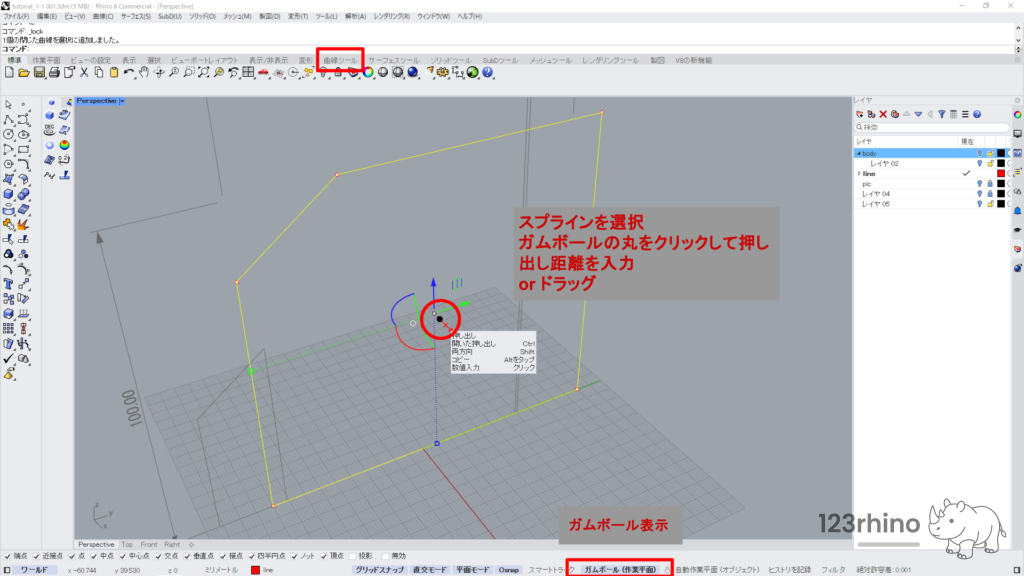Enable the 投影 osnap checkbox
The image size is (1024, 576).
tap(353, 556)
